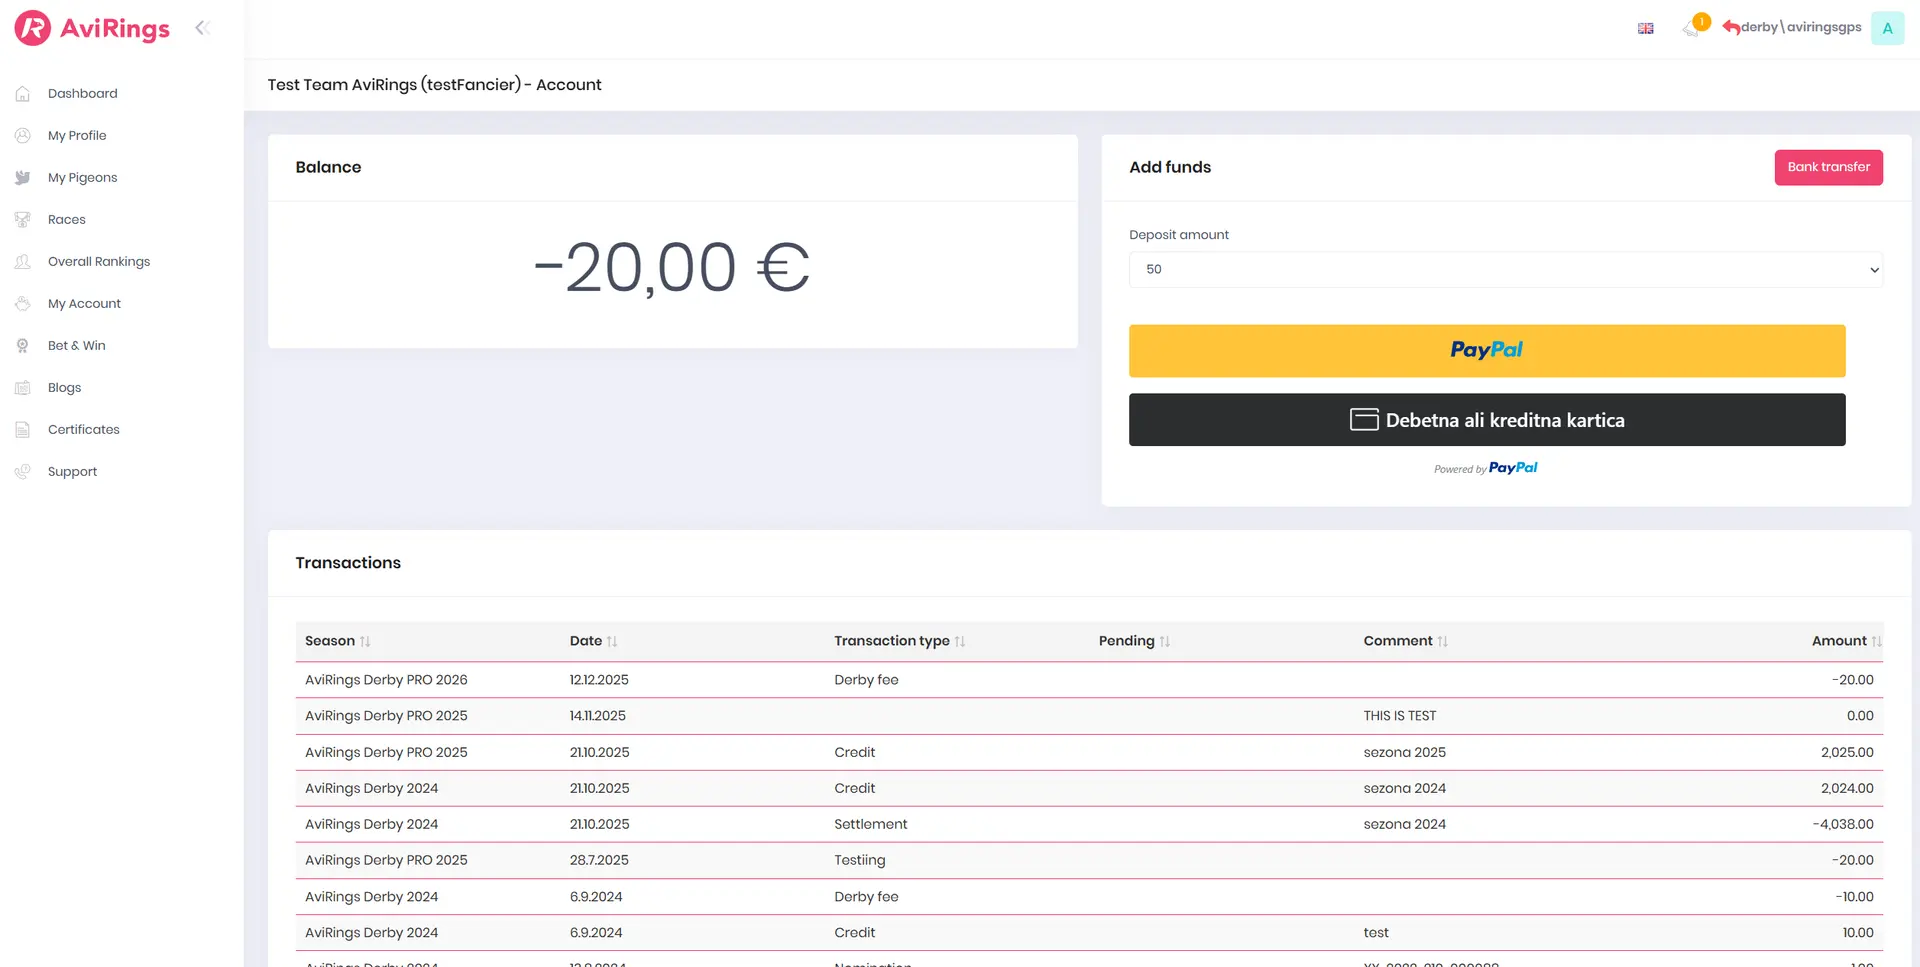The height and width of the screenshot is (967, 1920).
Task: Click the Dashboard home icon
Action: click(x=23, y=94)
